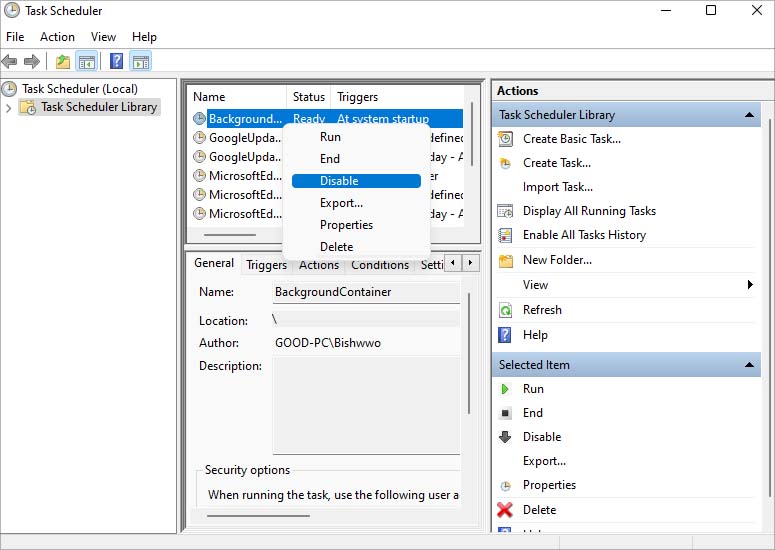This screenshot has height=550, width=775.
Task: Click the Refresh icon in Actions pane
Action: click(x=505, y=310)
